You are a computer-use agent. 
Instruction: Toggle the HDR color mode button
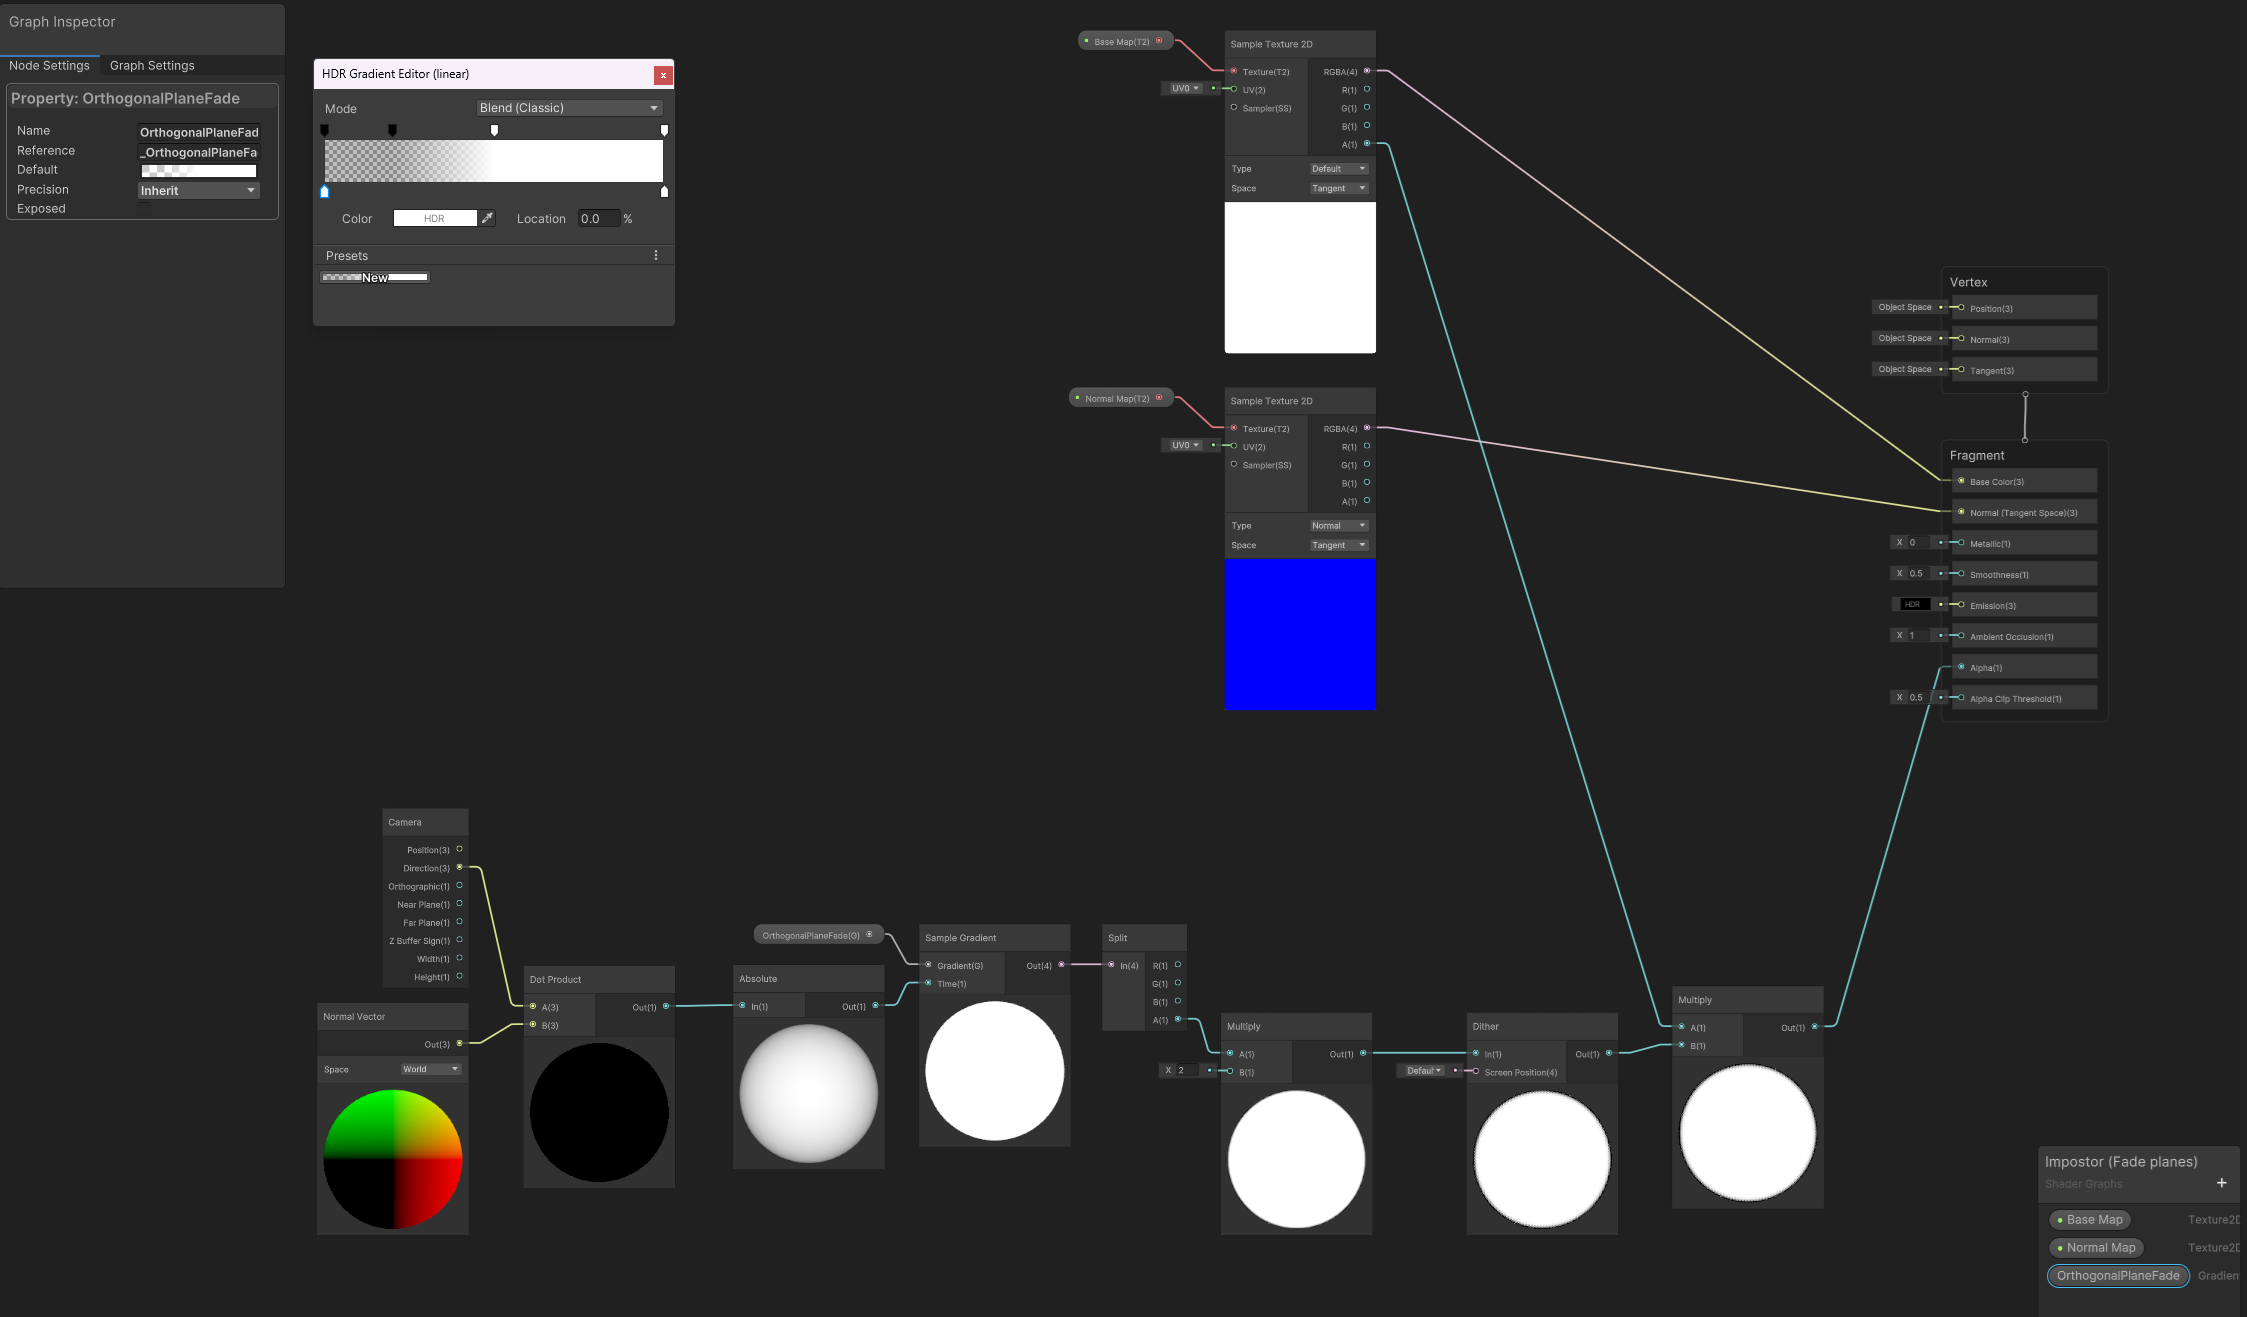pos(436,218)
